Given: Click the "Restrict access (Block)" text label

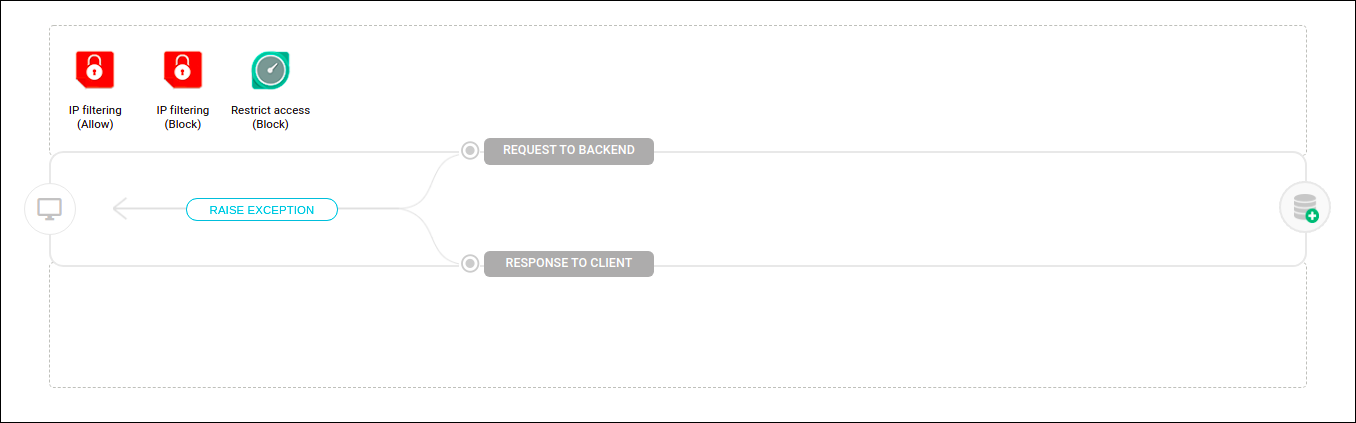Looking at the screenshot, I should click(x=270, y=117).
